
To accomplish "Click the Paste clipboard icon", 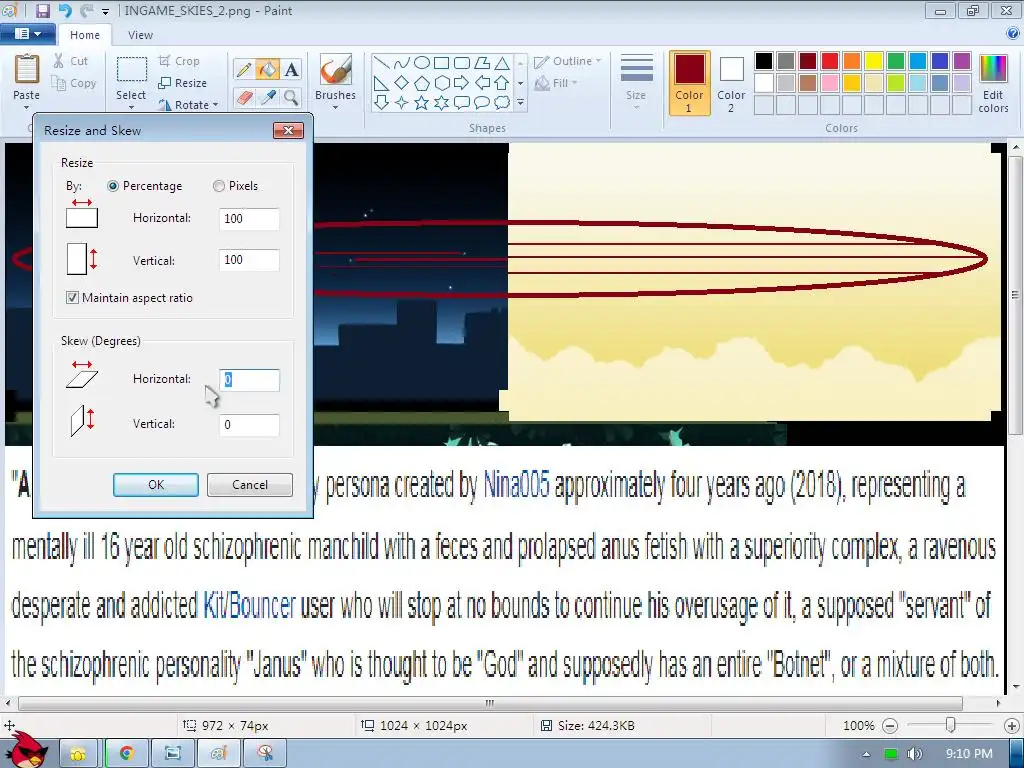I will [x=27, y=69].
